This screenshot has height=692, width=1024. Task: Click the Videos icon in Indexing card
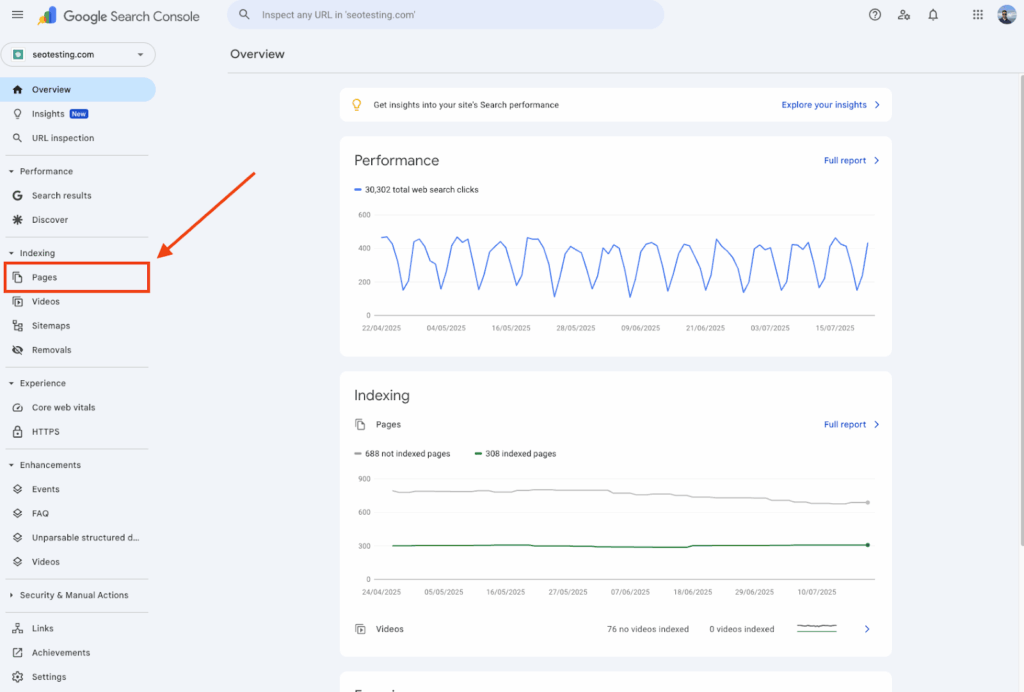click(360, 629)
